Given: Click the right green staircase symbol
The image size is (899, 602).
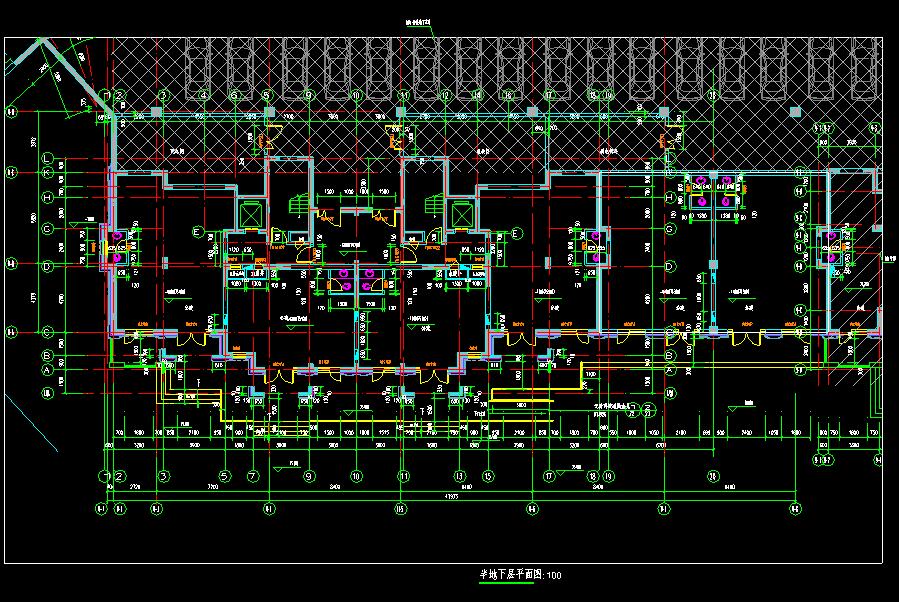Looking at the screenshot, I should 433,205.
